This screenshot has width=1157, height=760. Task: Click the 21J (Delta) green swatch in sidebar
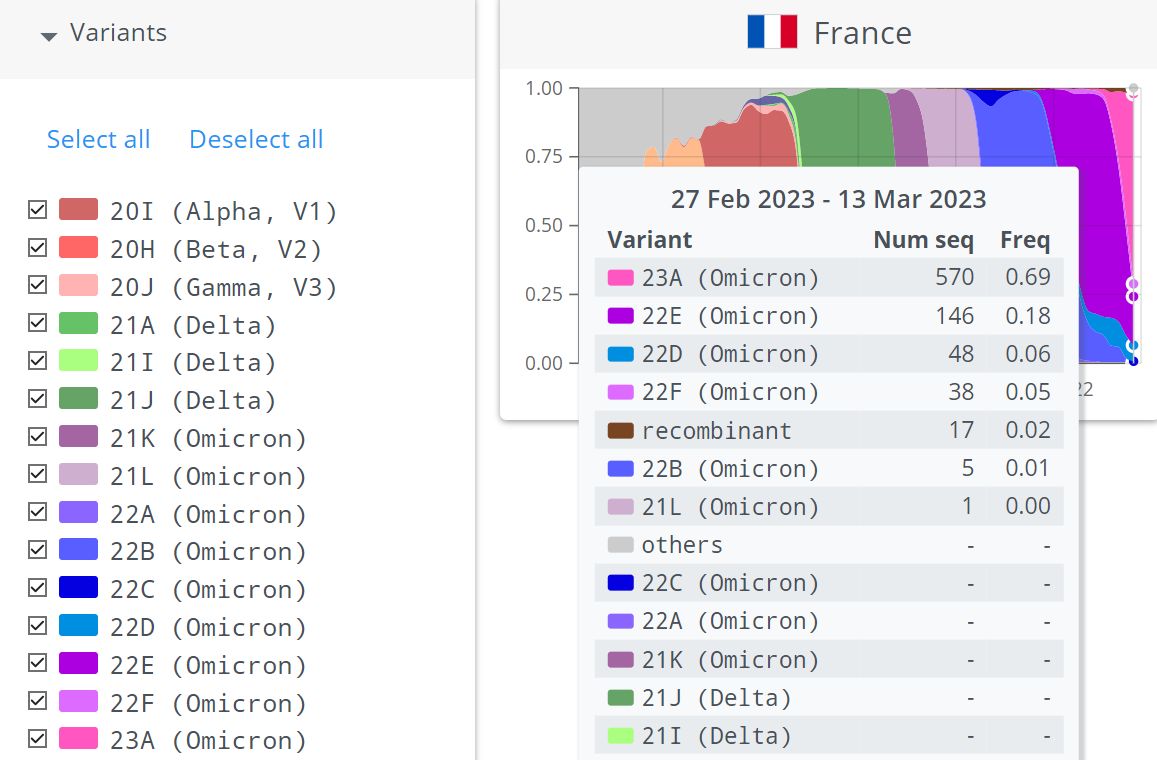(x=78, y=400)
